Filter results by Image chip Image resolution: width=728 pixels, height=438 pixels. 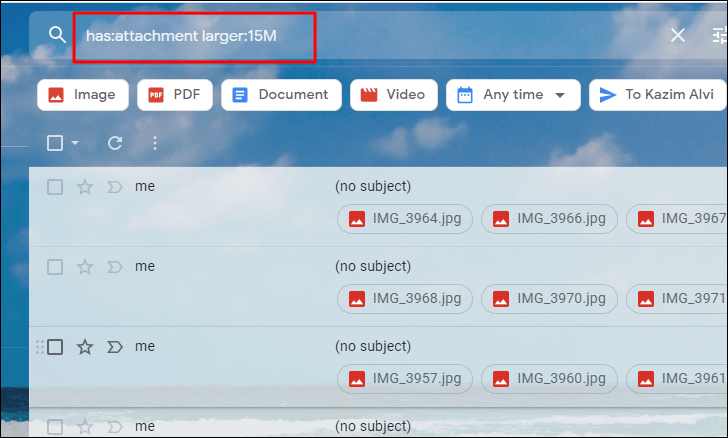coord(83,95)
